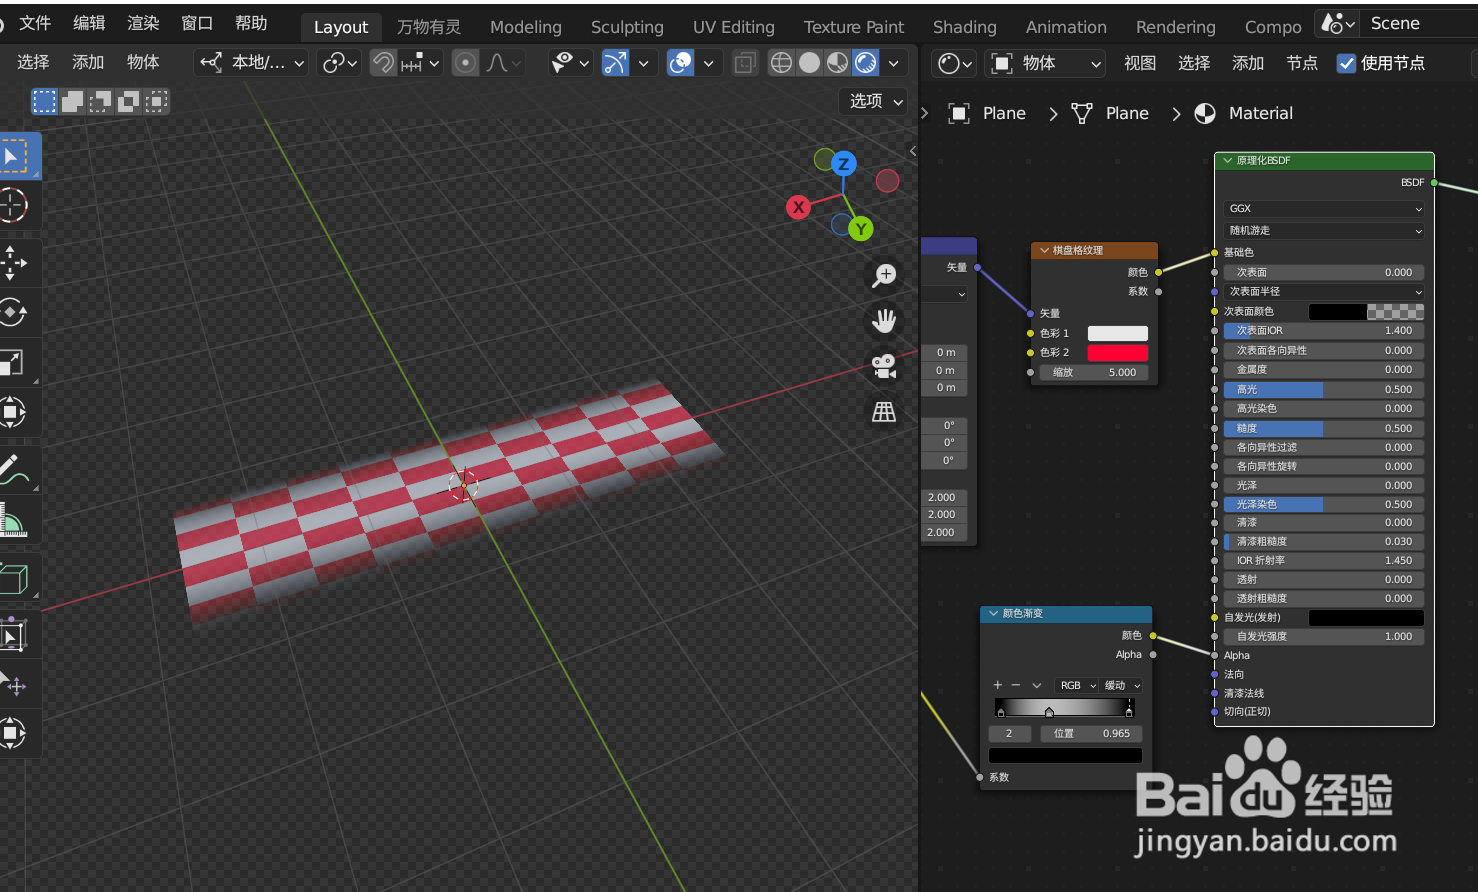Open the viewport 添加 menu
1478x892 pixels.
(x=88, y=62)
